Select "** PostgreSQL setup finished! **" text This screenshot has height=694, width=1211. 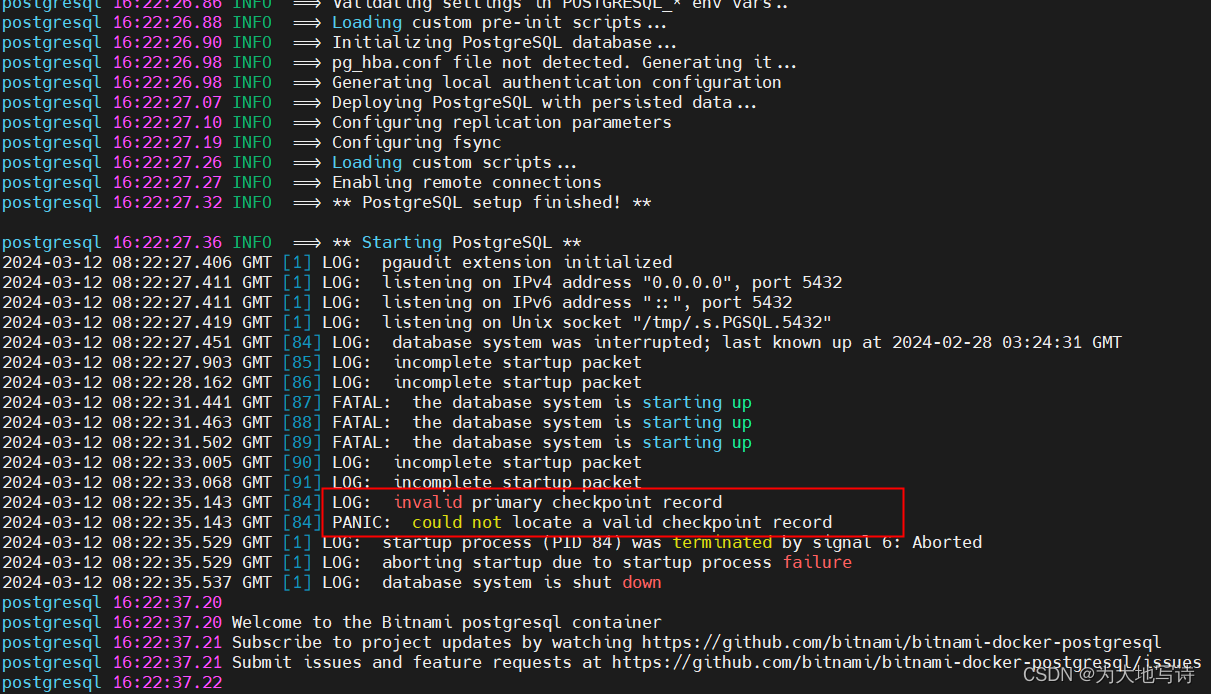point(491,202)
